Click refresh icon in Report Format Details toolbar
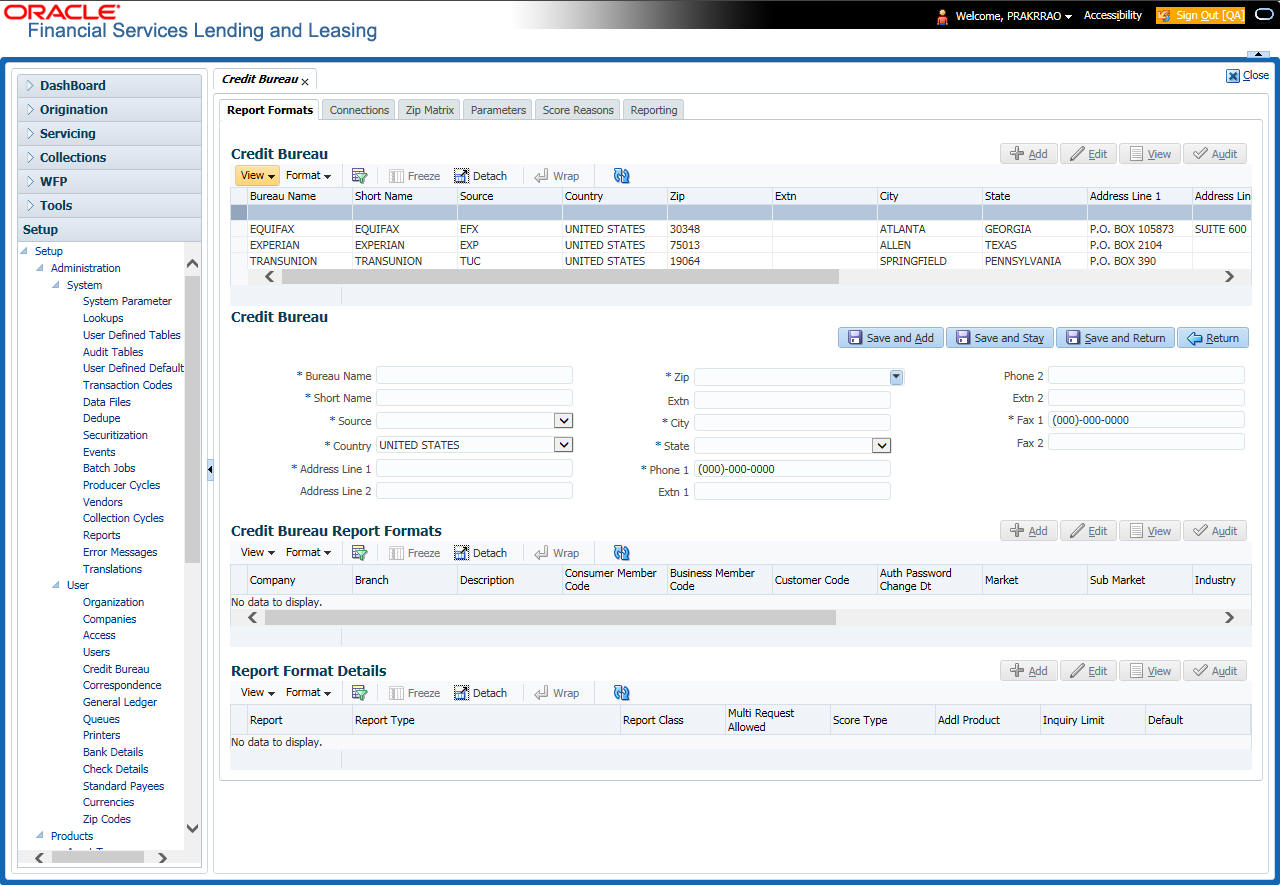 [621, 693]
